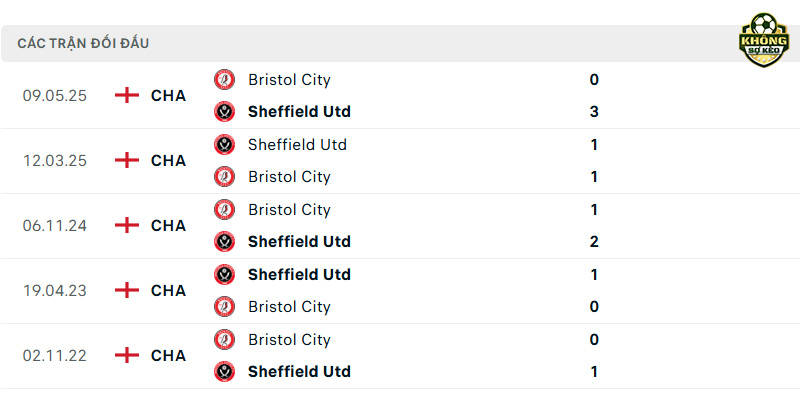Select CHA league label for 02.11.22 match
Viewport: 800px width, 400px height.
[x=168, y=355]
